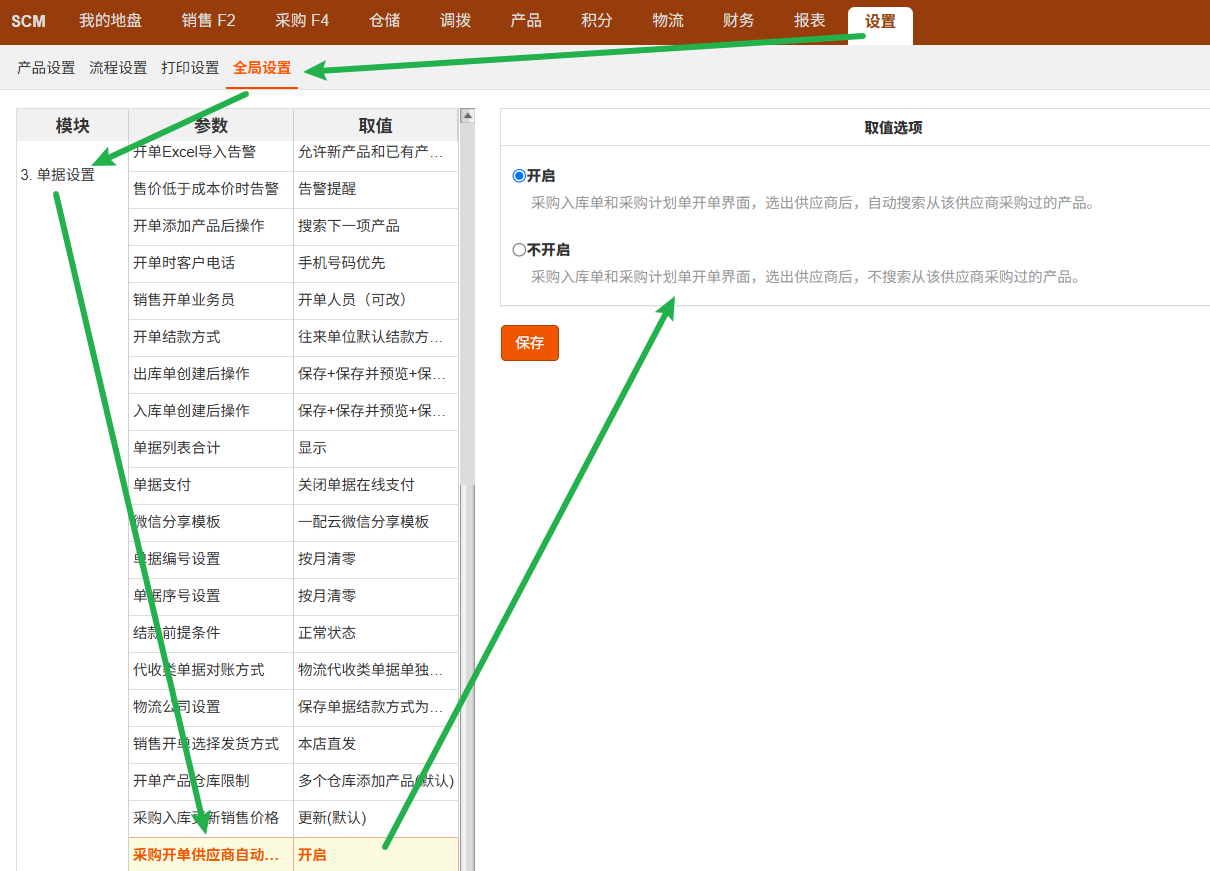The height and width of the screenshot is (871, 1210).
Task: Click the SCM logo link
Action: click(29, 21)
